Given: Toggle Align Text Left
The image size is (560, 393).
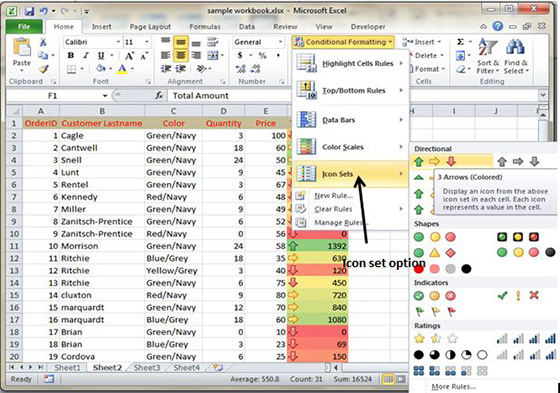Looking at the screenshot, I should [165, 55].
